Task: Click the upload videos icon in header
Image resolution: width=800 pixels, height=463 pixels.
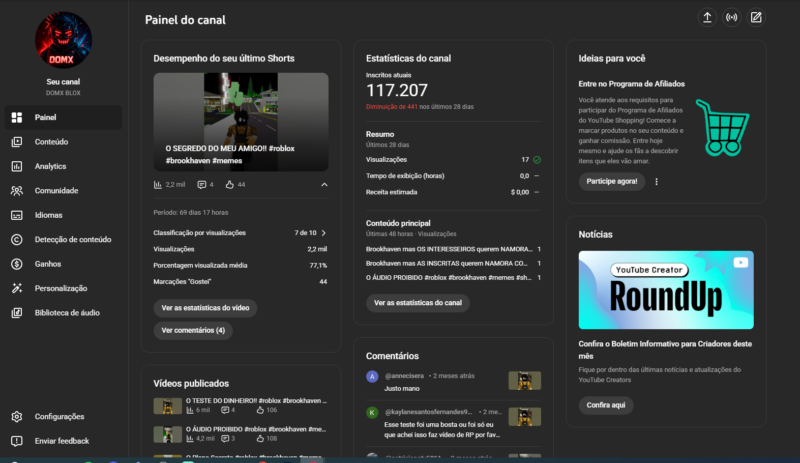Action: 708,17
